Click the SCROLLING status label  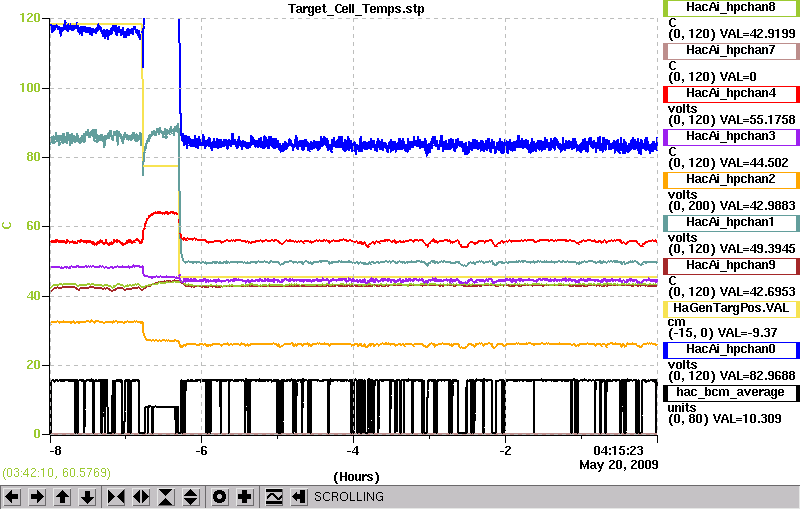pyautogui.click(x=349, y=497)
